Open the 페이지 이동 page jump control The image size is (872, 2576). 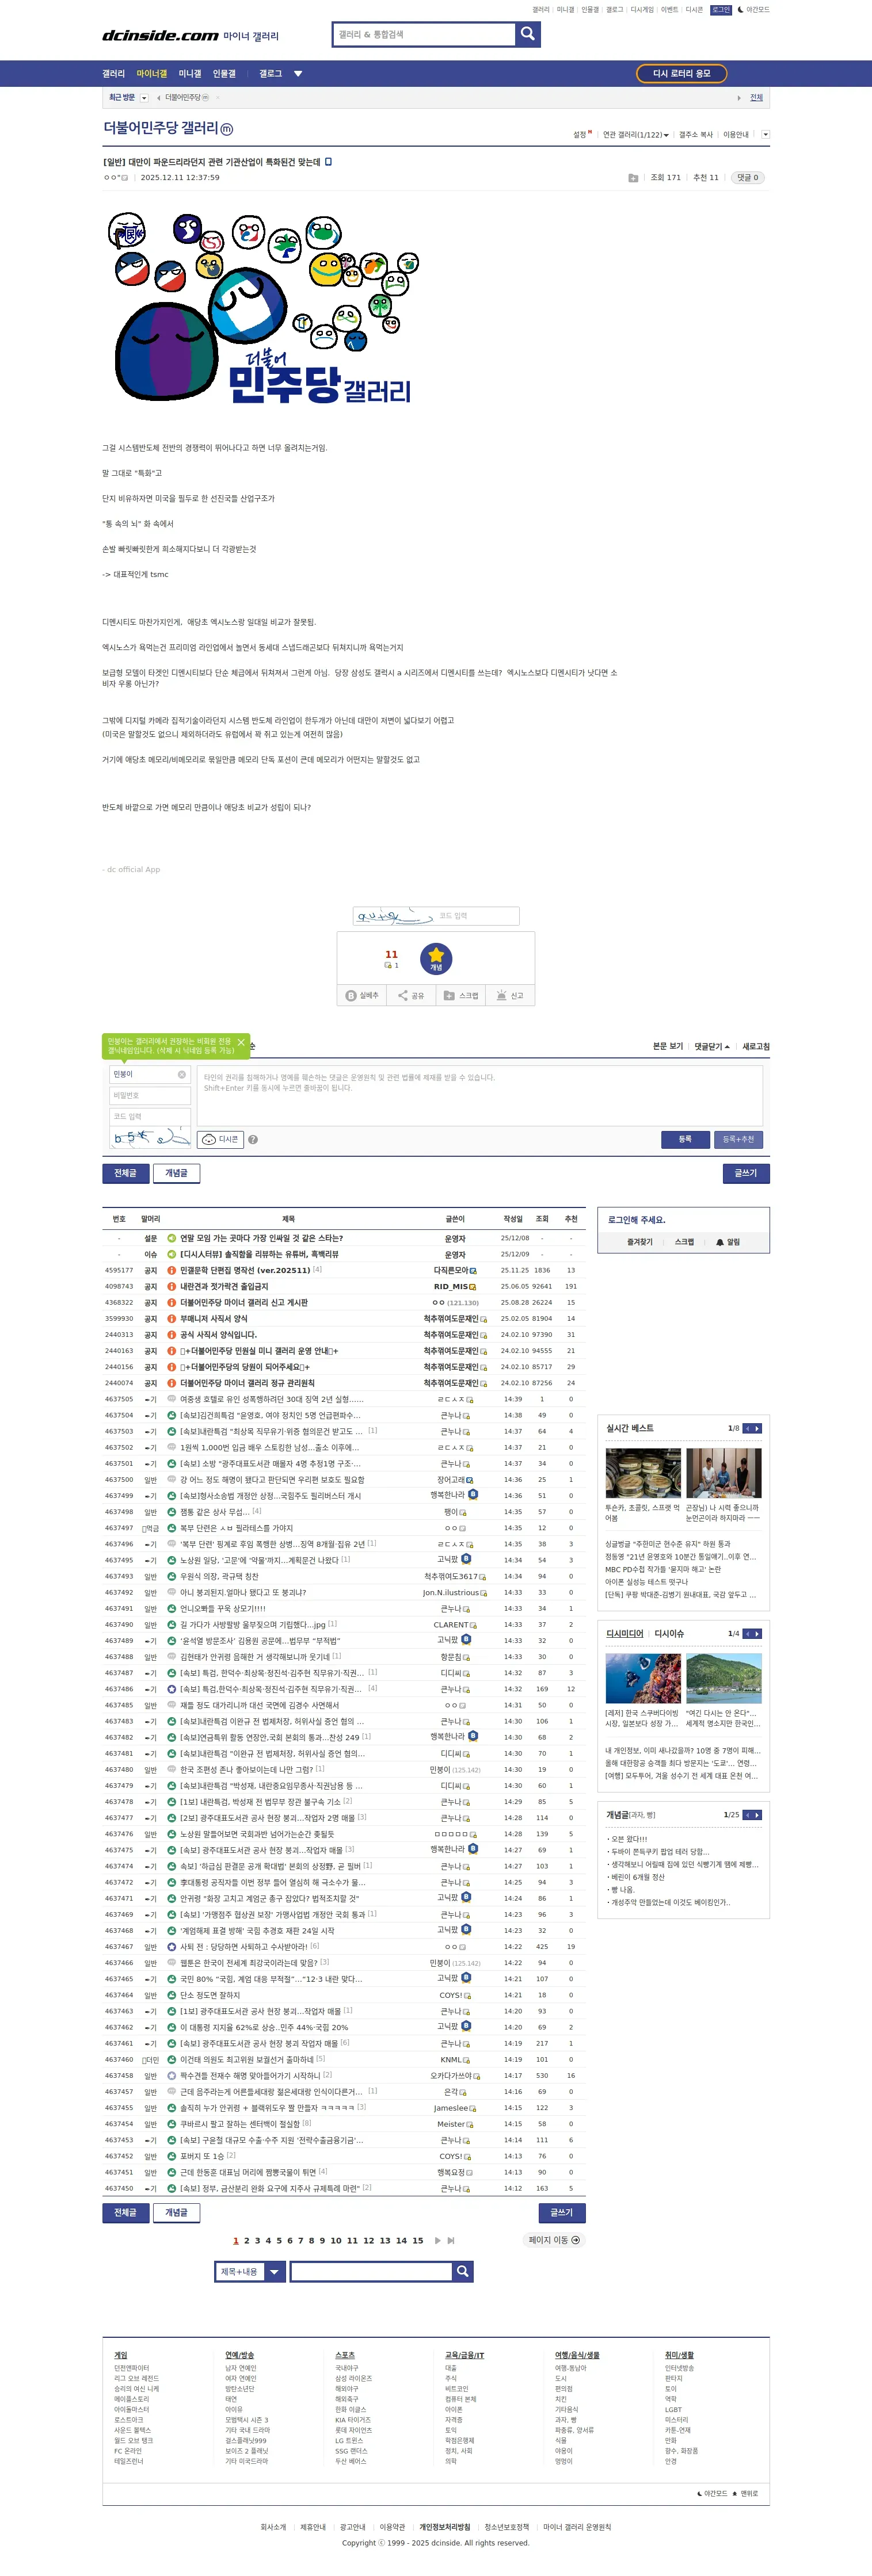coord(554,2240)
